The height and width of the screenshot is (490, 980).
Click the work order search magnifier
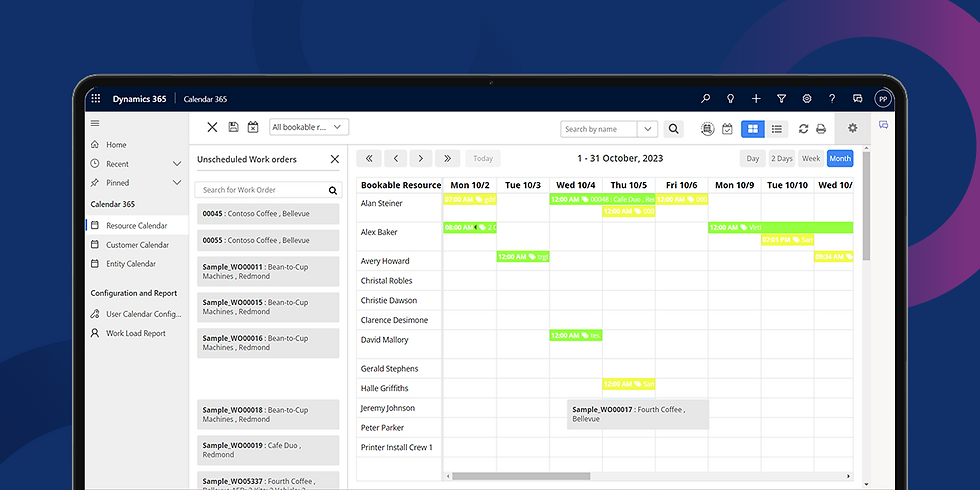[332, 191]
